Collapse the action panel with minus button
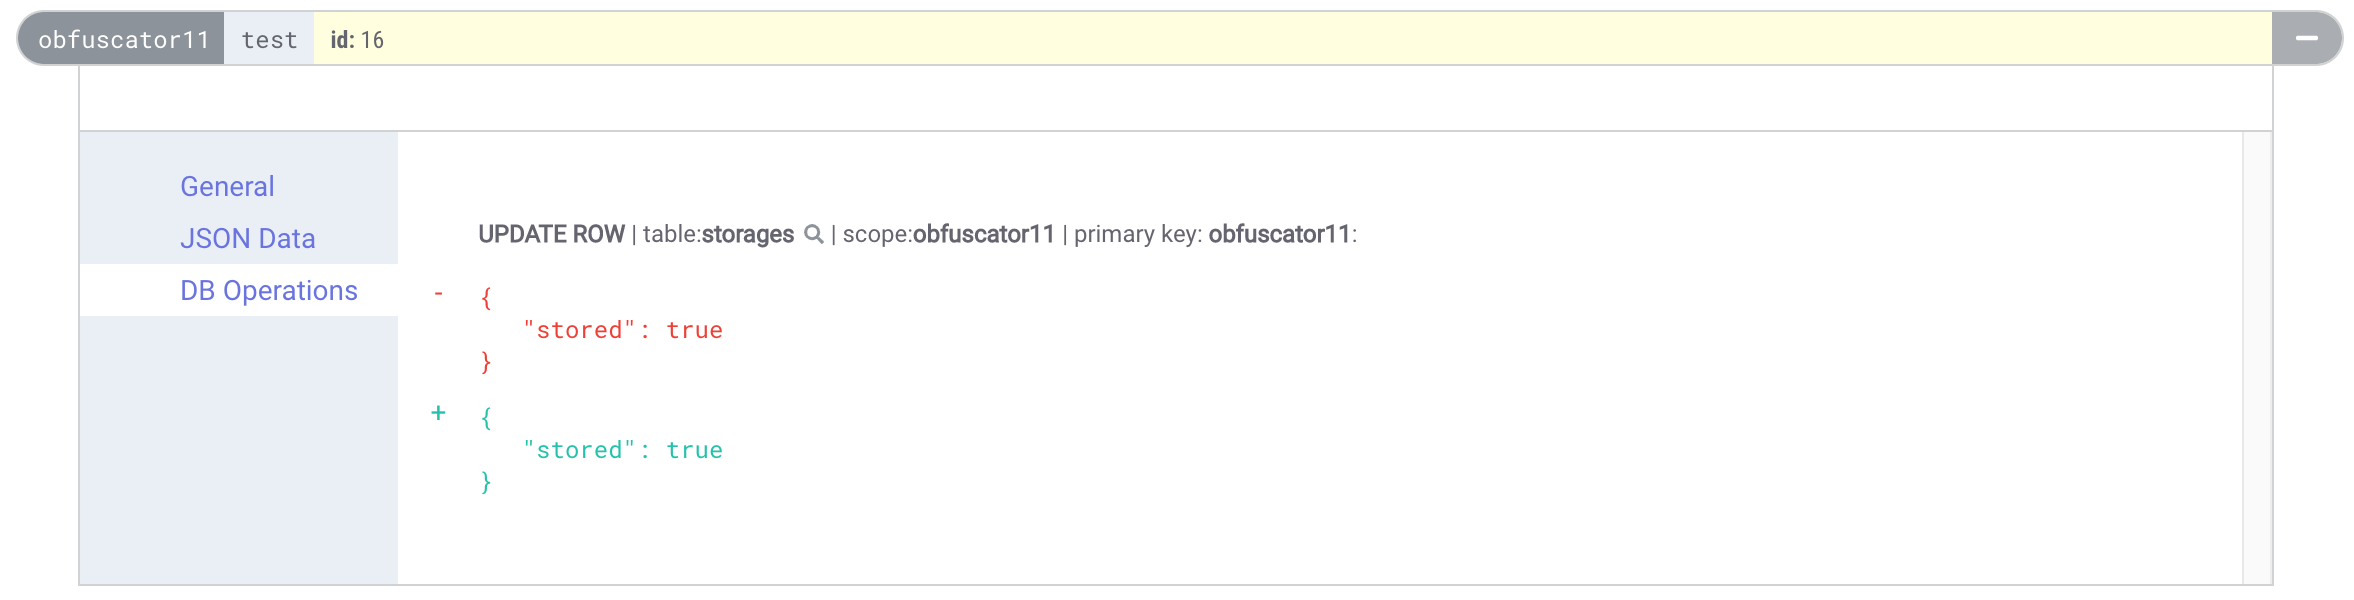 coord(2307,39)
